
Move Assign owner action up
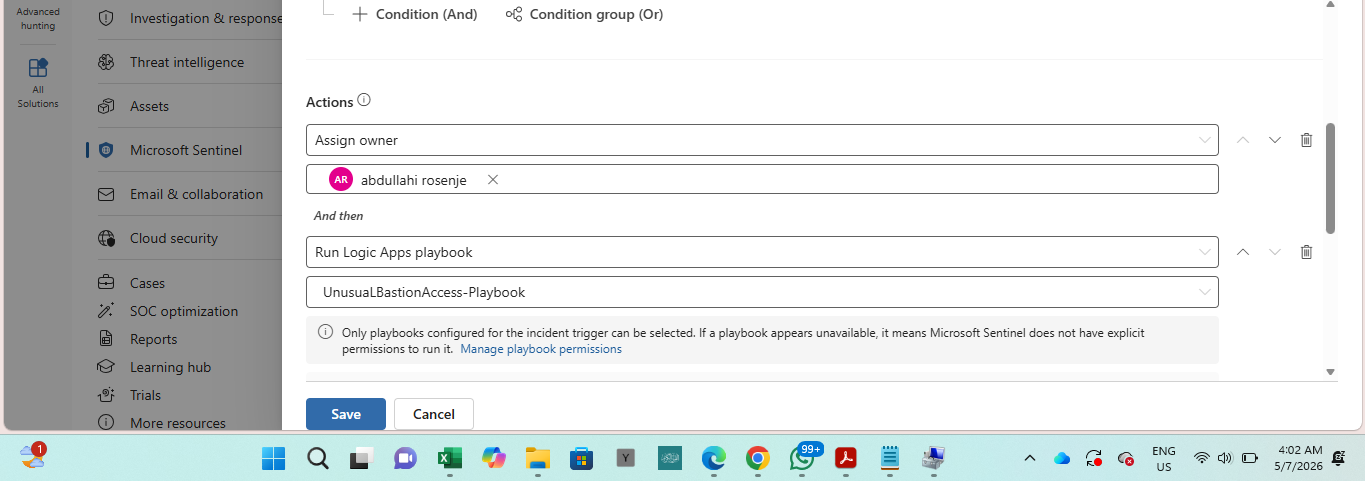pyautogui.click(x=1243, y=140)
